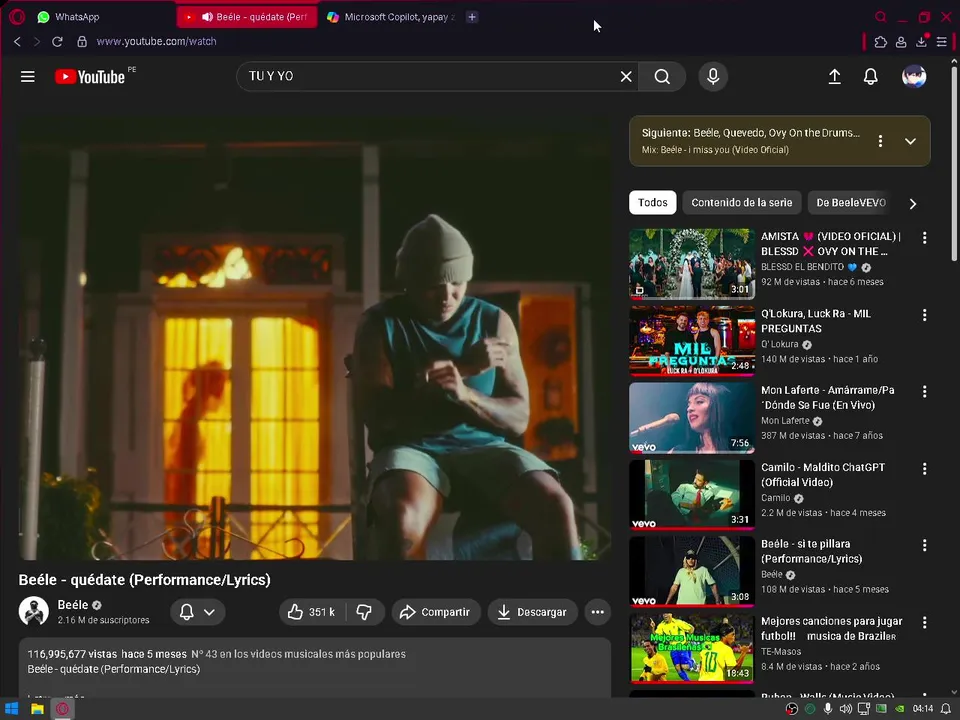Image resolution: width=960 pixels, height=720 pixels.
Task: Open more actions ellipsis under video
Action: point(598,612)
